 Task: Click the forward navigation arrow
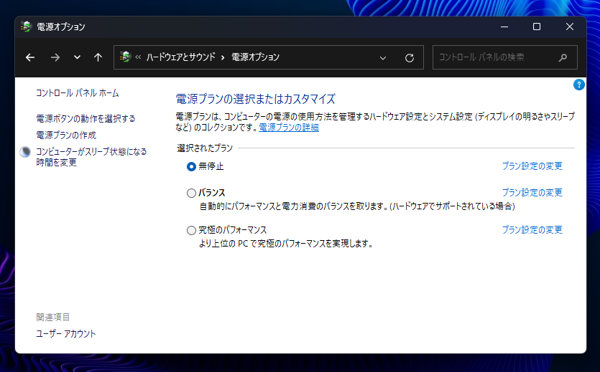[x=55, y=57]
